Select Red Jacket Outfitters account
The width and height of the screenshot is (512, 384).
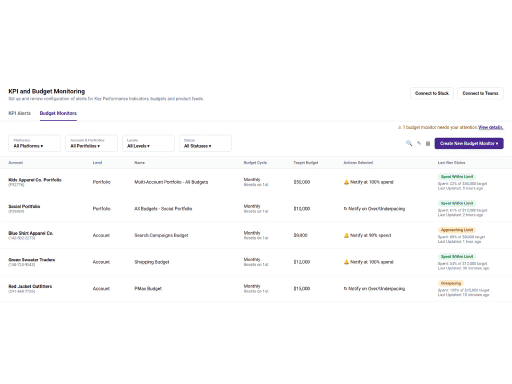[x=30, y=287]
